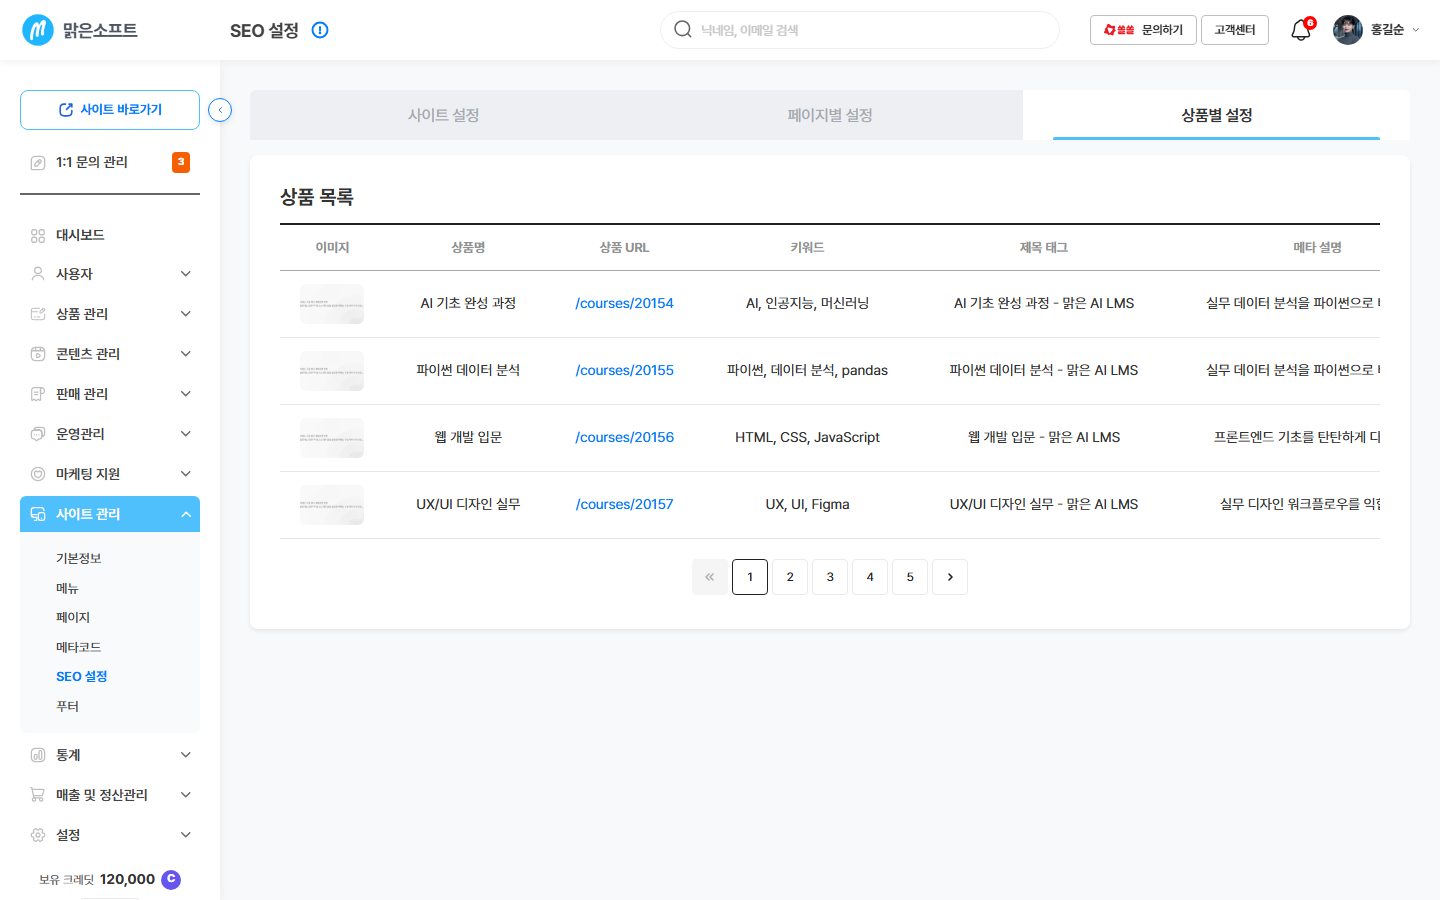The width and height of the screenshot is (1440, 900).
Task: Click the 사이트 관리 icon
Action: tap(38, 514)
